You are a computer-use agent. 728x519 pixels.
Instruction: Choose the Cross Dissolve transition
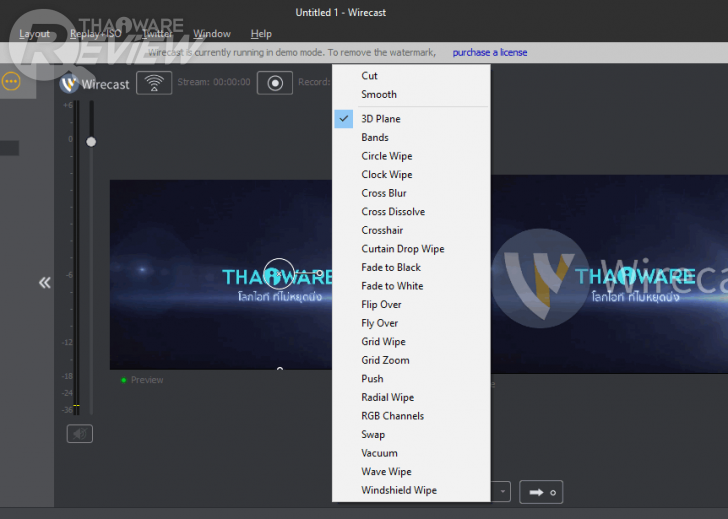tap(411, 212)
